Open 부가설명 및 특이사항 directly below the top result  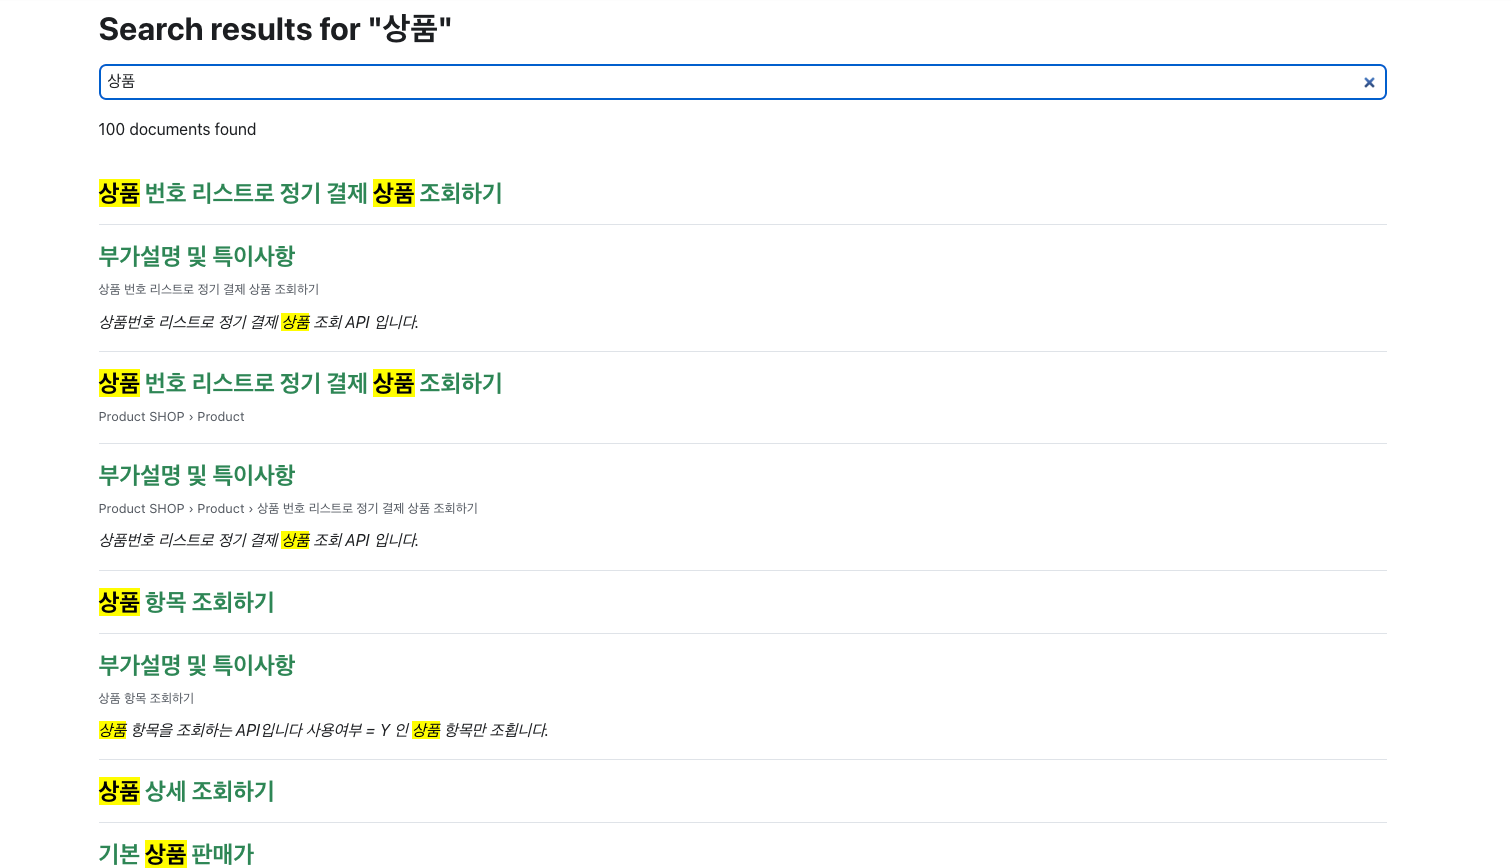[x=197, y=256]
